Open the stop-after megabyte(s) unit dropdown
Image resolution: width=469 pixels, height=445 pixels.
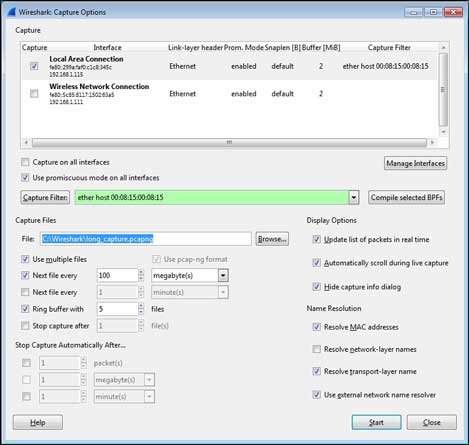coord(149,380)
